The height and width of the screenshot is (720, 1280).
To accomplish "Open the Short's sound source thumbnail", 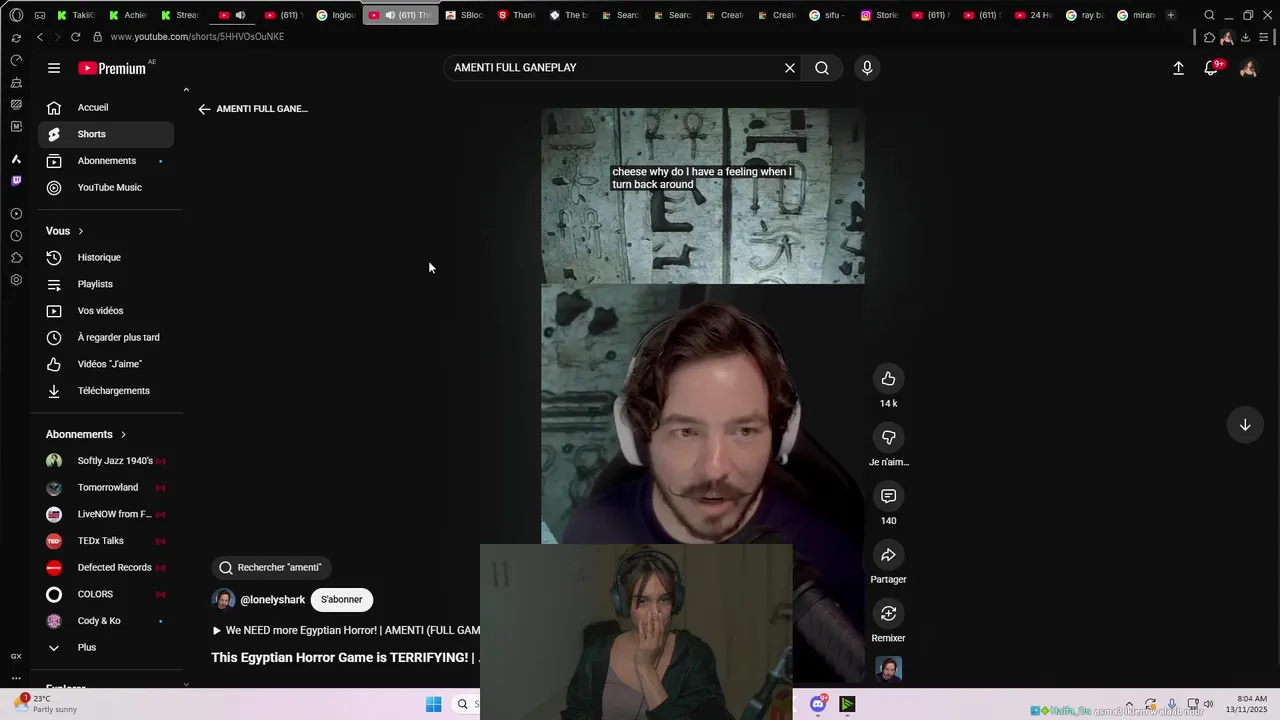I will click(x=888, y=669).
